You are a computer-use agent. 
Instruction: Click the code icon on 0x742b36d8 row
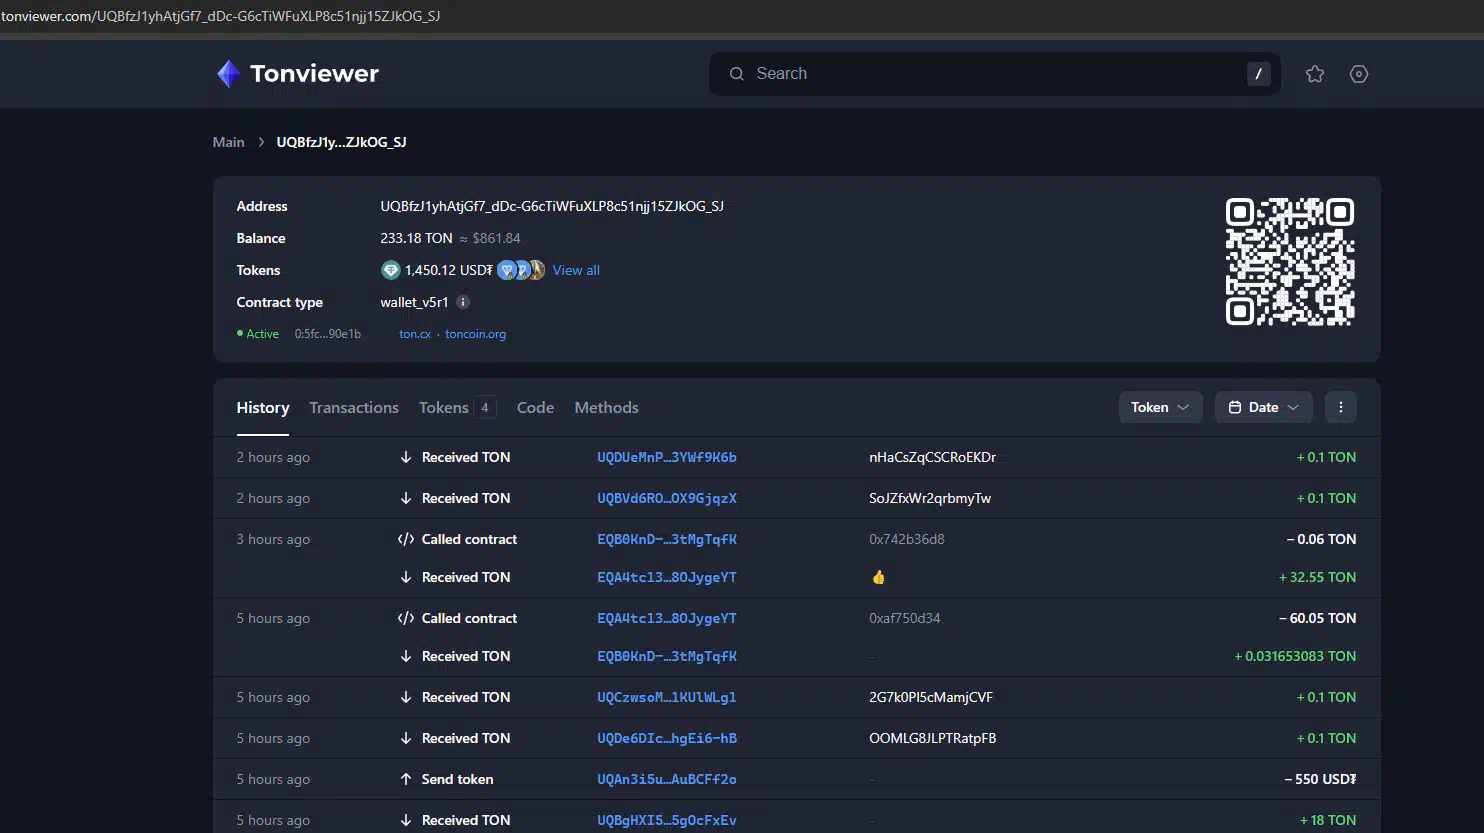406,539
